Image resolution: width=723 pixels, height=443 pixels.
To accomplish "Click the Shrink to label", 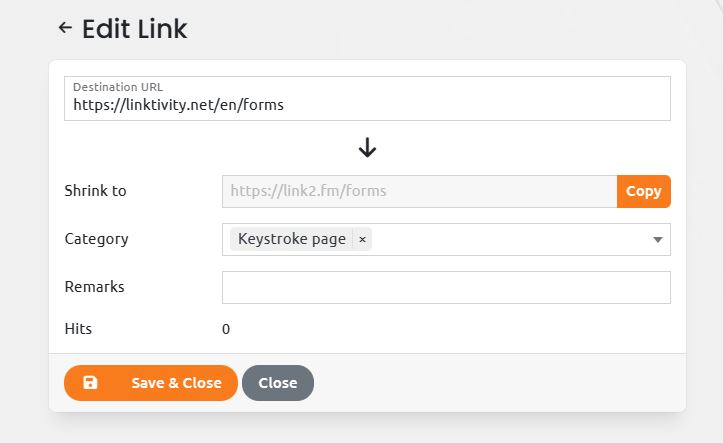I will pos(95,191).
